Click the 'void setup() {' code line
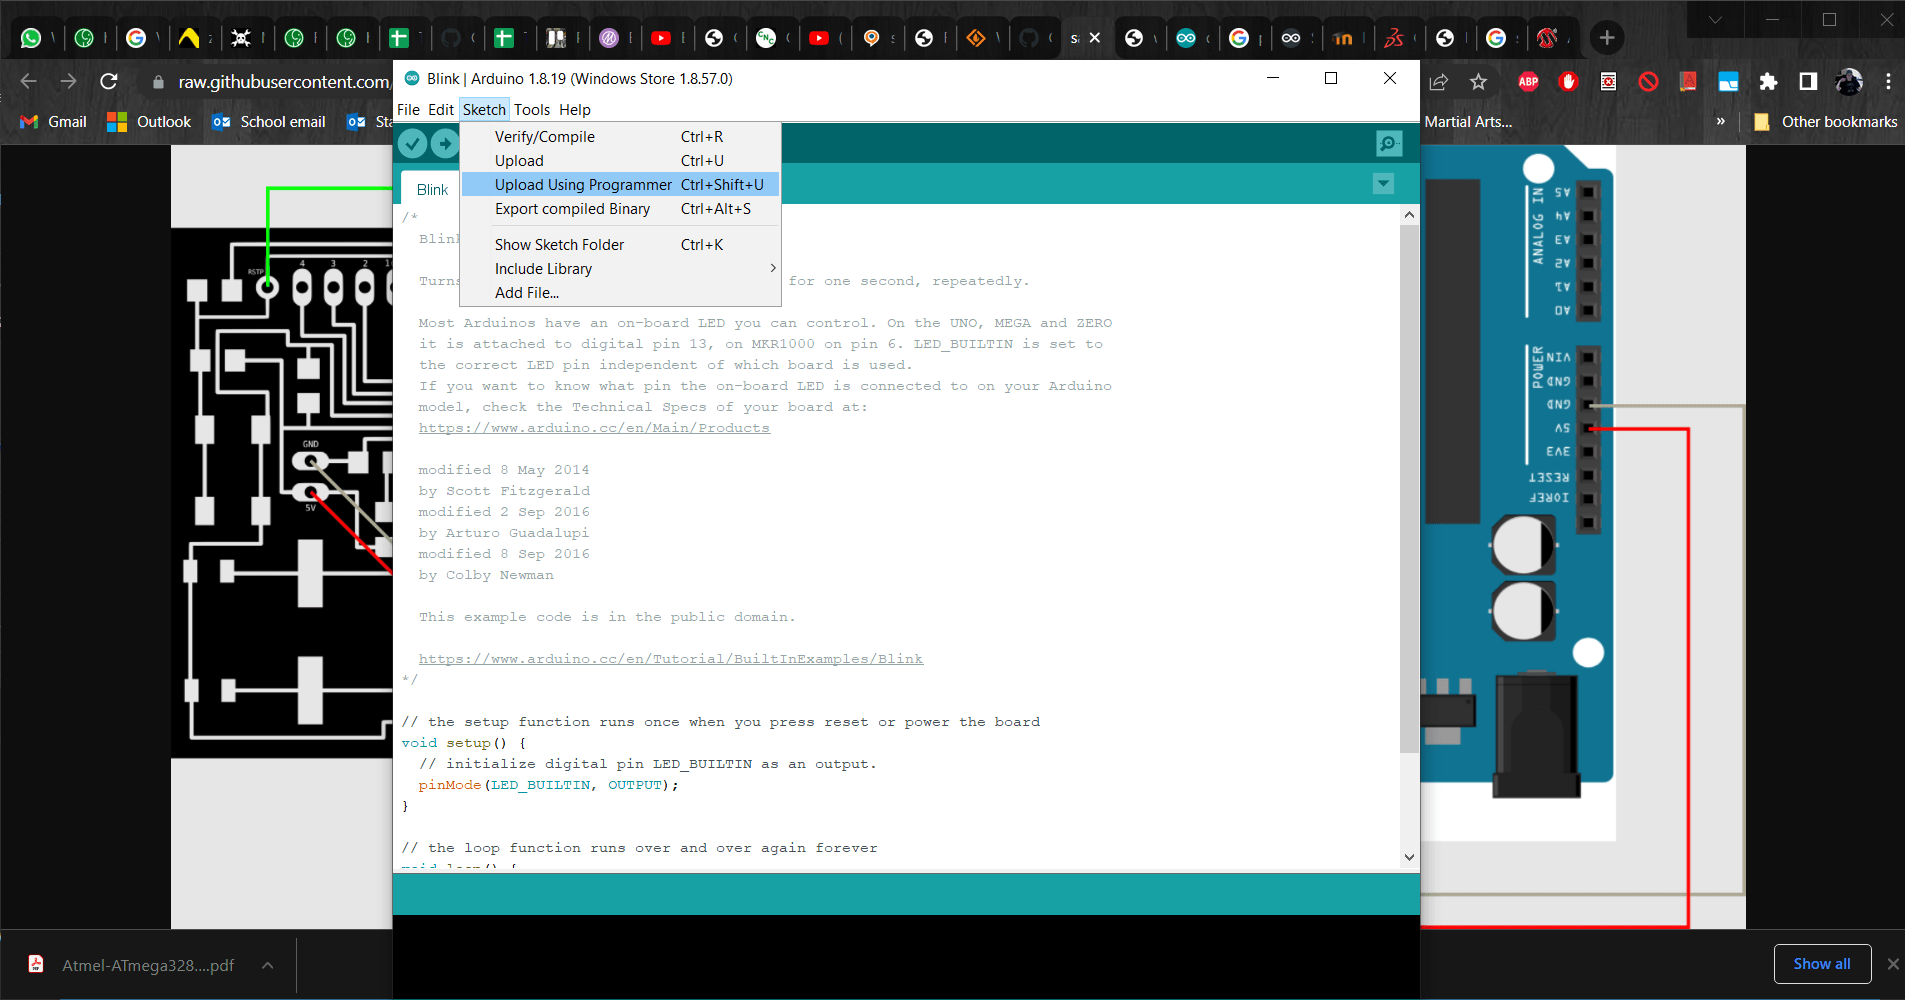Image resolution: width=1905 pixels, height=1000 pixels. coord(464,743)
